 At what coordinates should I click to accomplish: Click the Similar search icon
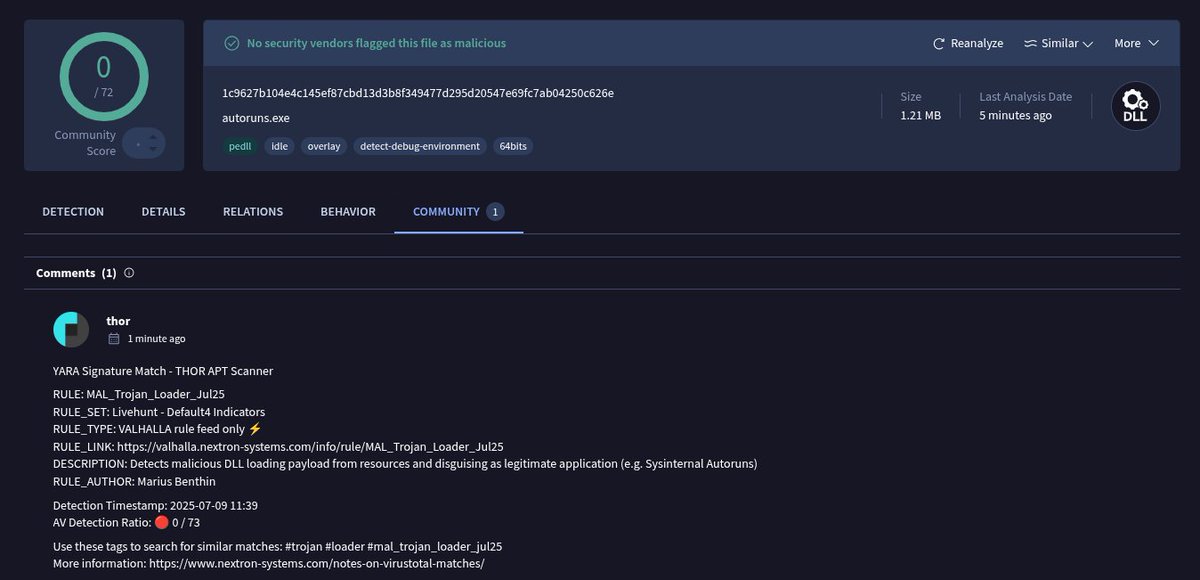pos(1030,43)
